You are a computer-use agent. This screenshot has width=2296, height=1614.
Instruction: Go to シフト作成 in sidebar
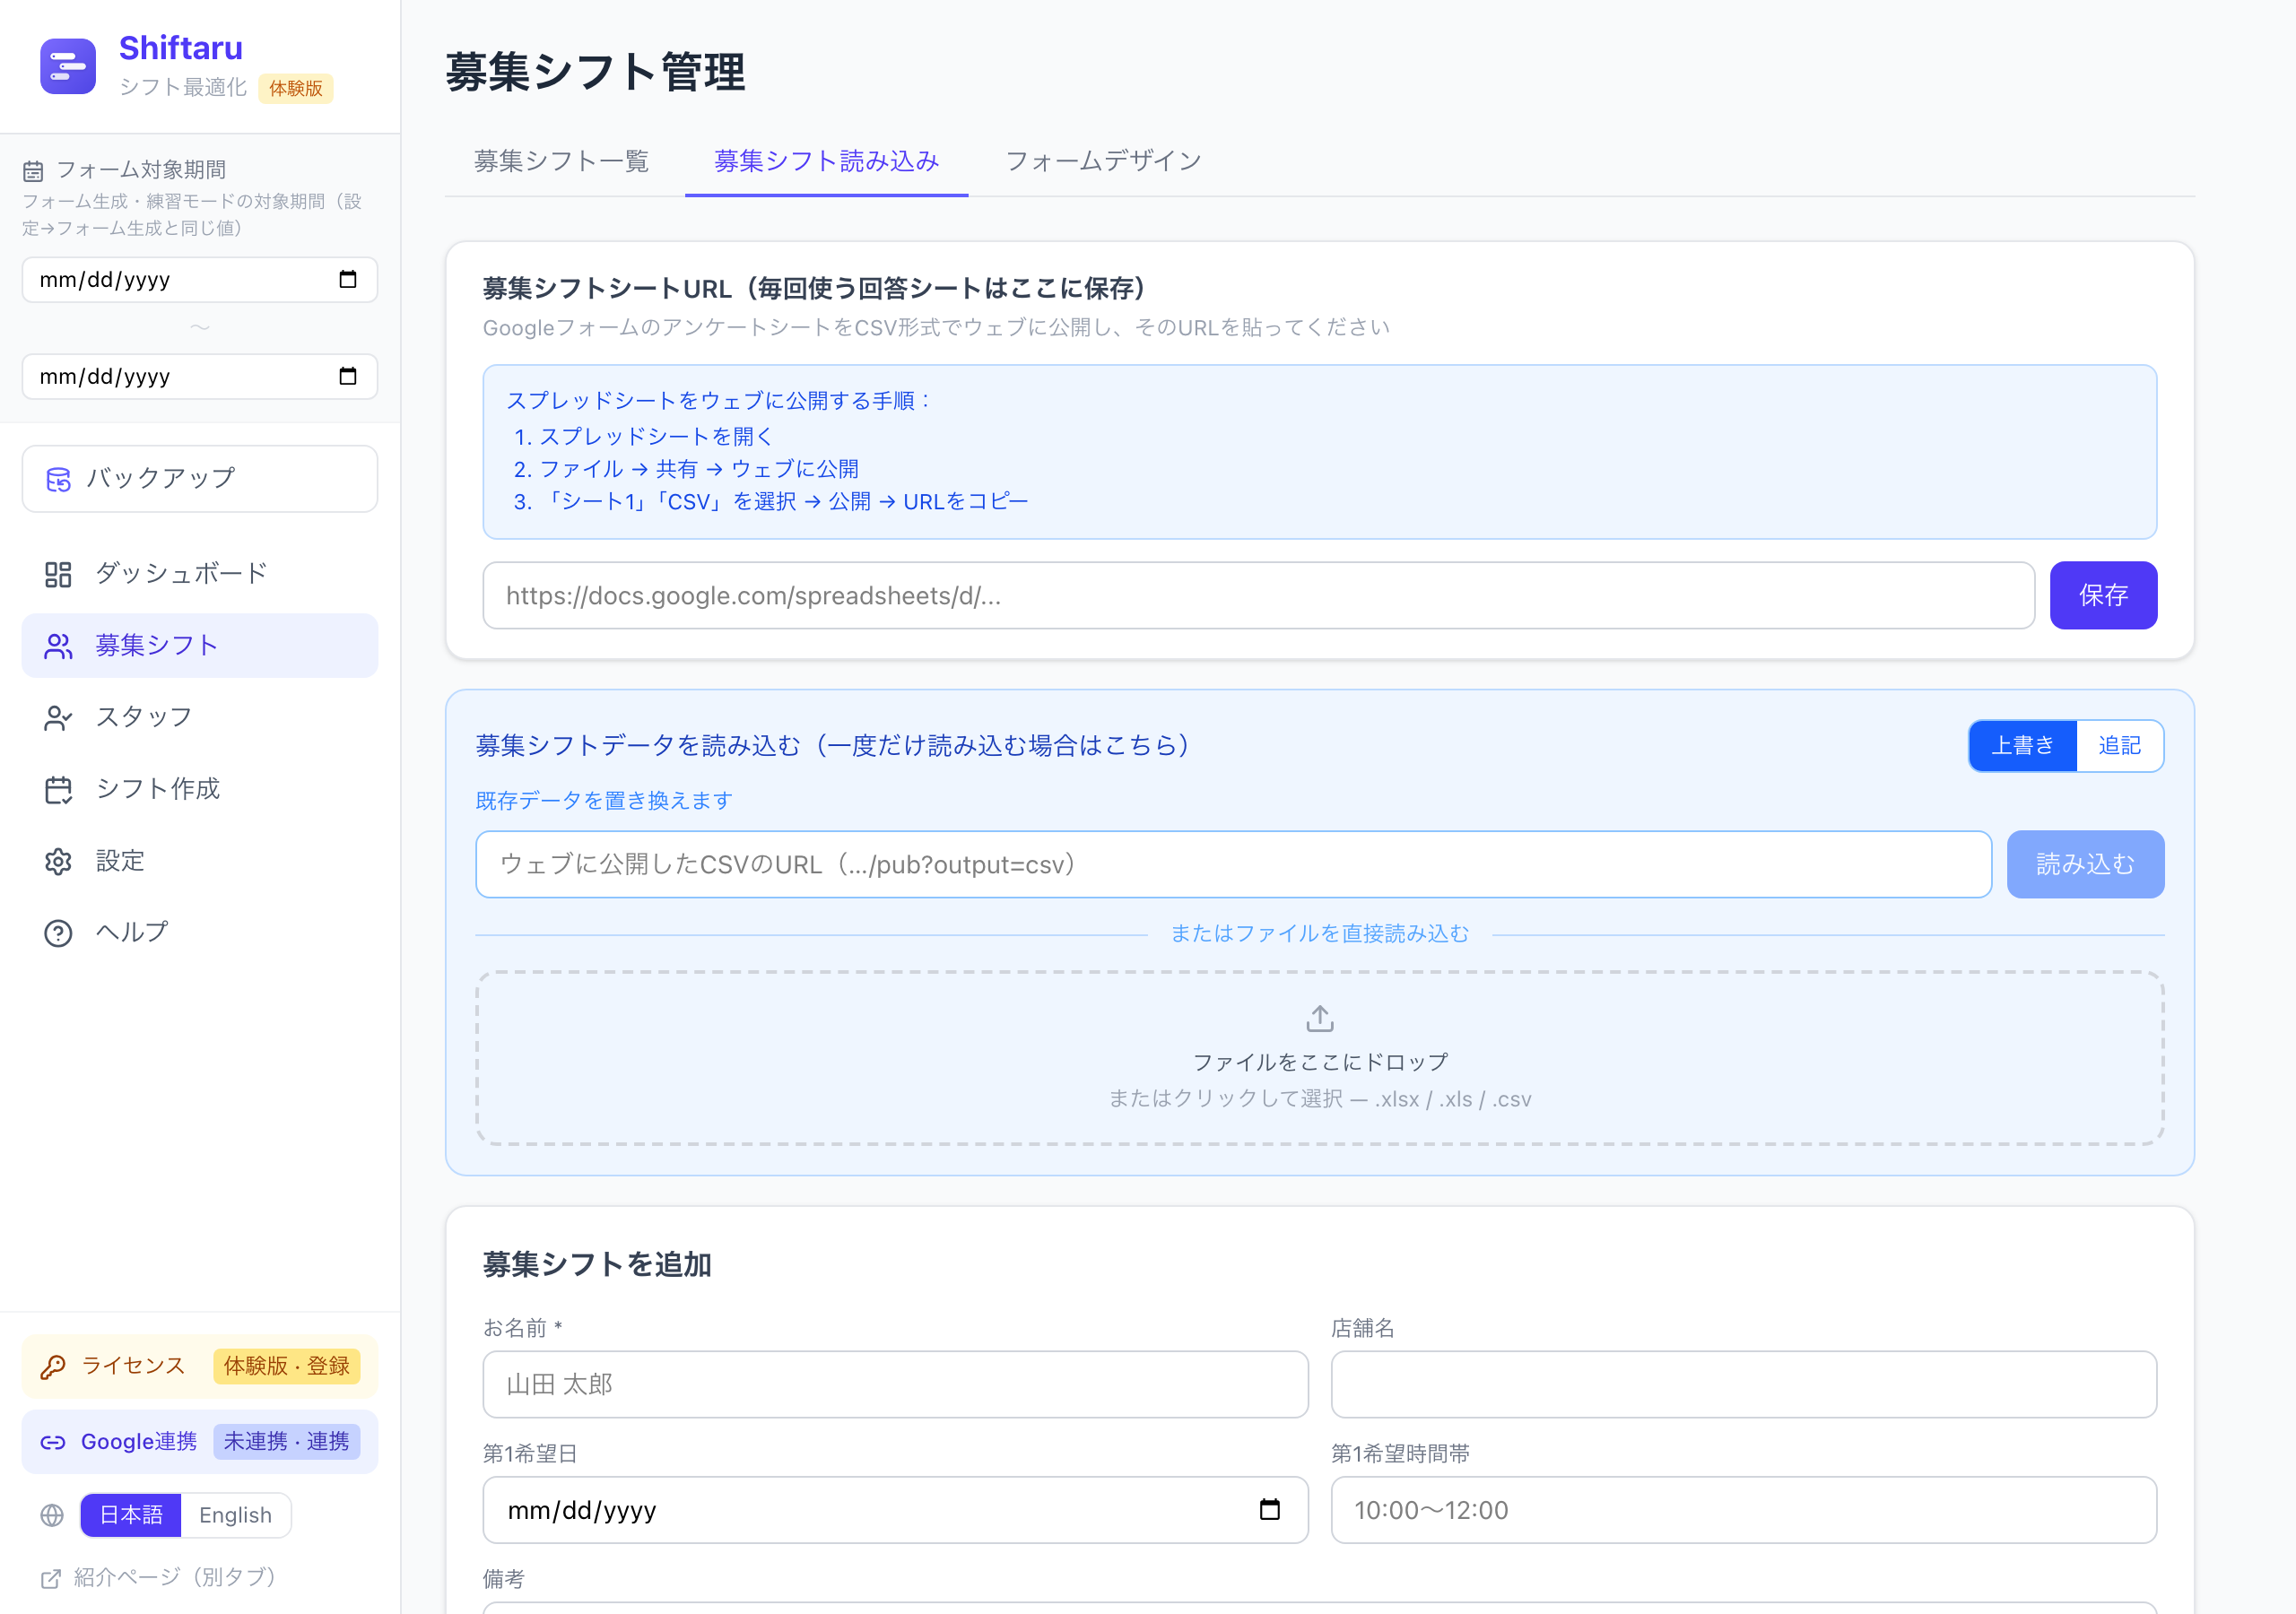click(200, 789)
